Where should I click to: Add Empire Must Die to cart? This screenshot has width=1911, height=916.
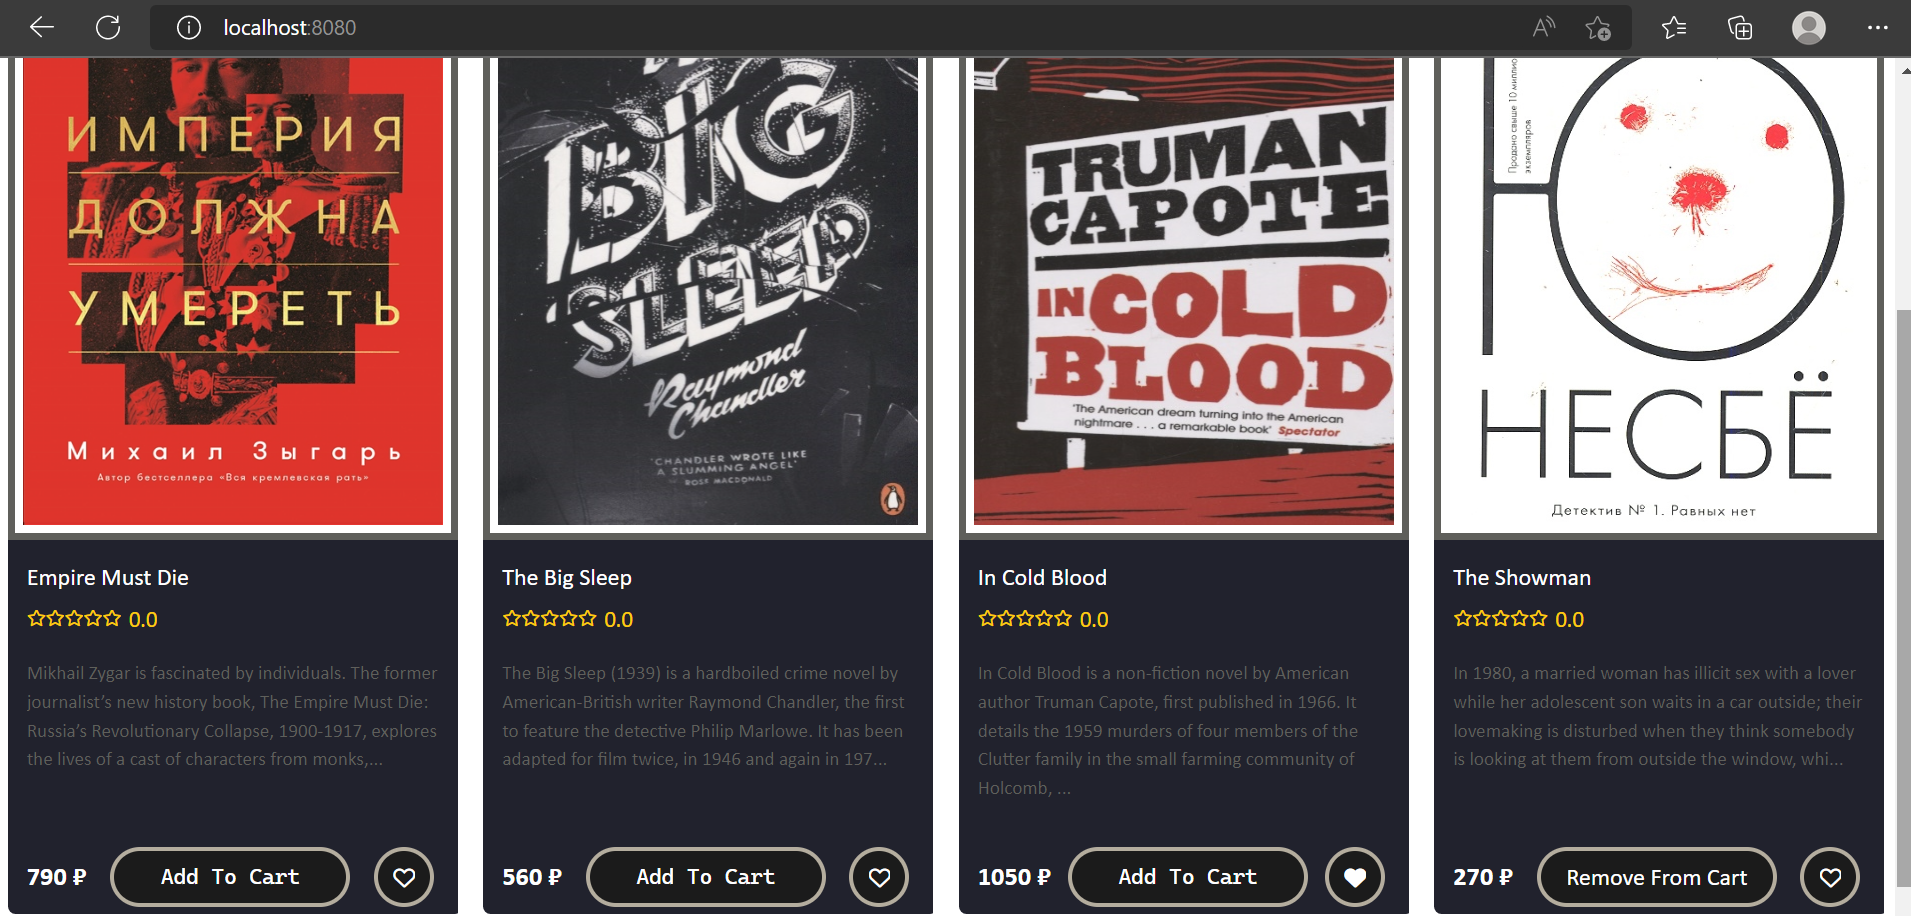point(230,877)
